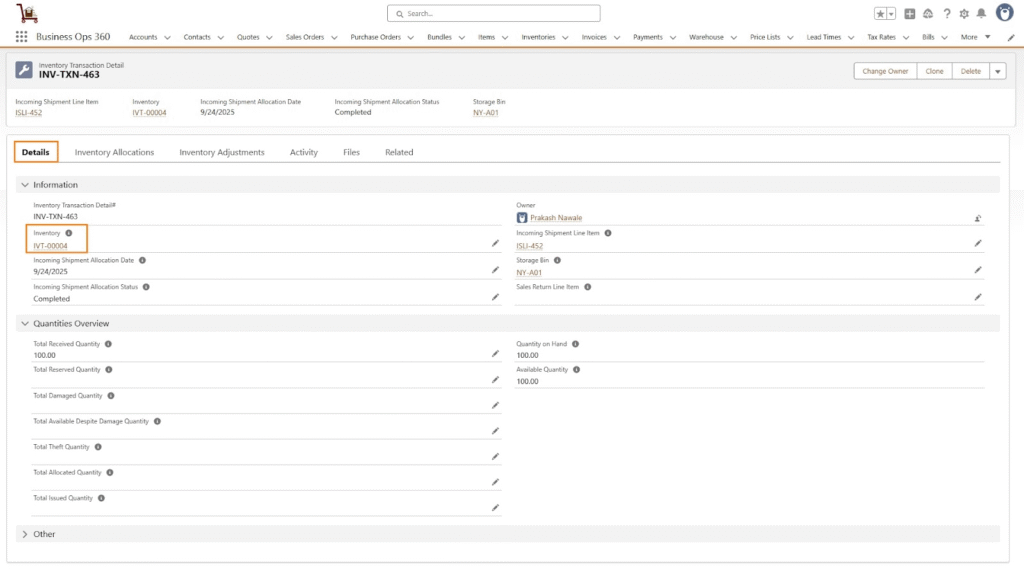
Task: Open the notifications bell
Action: (x=981, y=14)
